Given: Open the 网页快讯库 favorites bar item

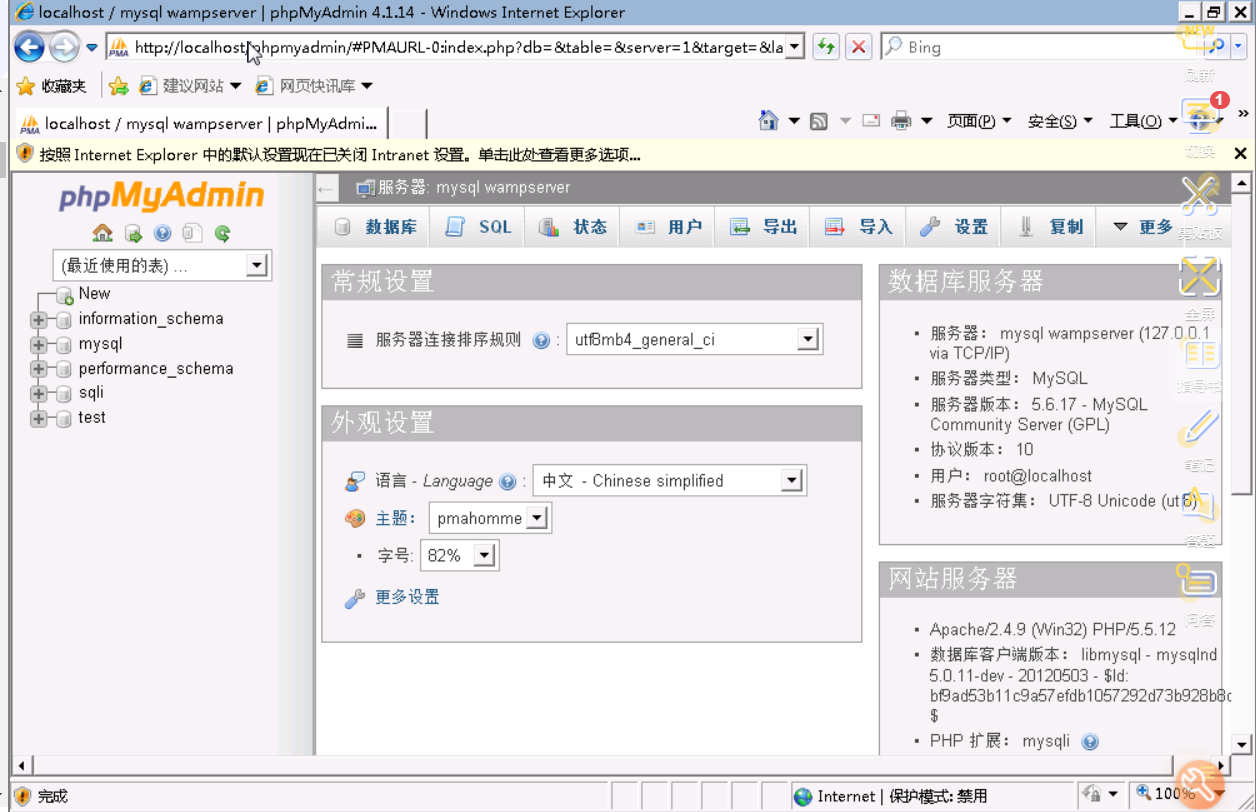Looking at the screenshot, I should 314,86.
